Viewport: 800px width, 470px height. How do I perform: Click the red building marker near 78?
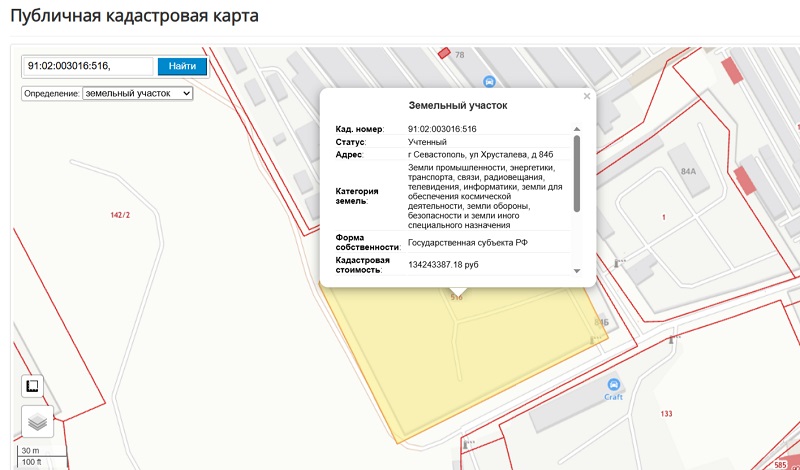[x=444, y=53]
